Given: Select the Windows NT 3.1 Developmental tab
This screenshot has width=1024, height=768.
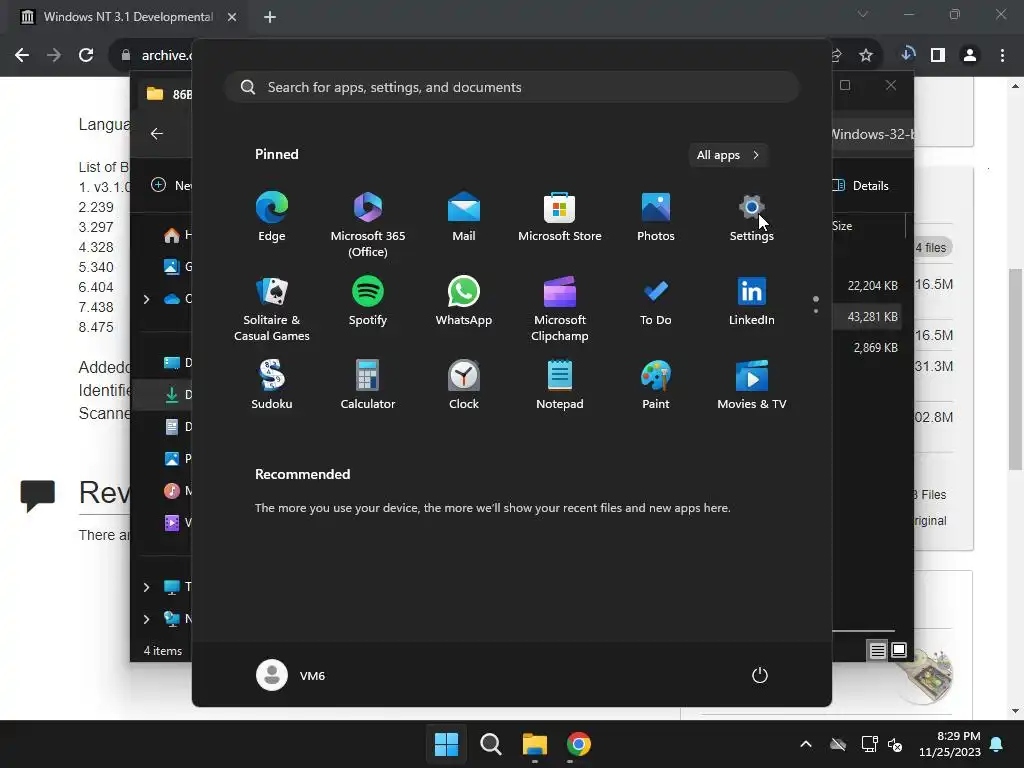Looking at the screenshot, I should pos(129,17).
